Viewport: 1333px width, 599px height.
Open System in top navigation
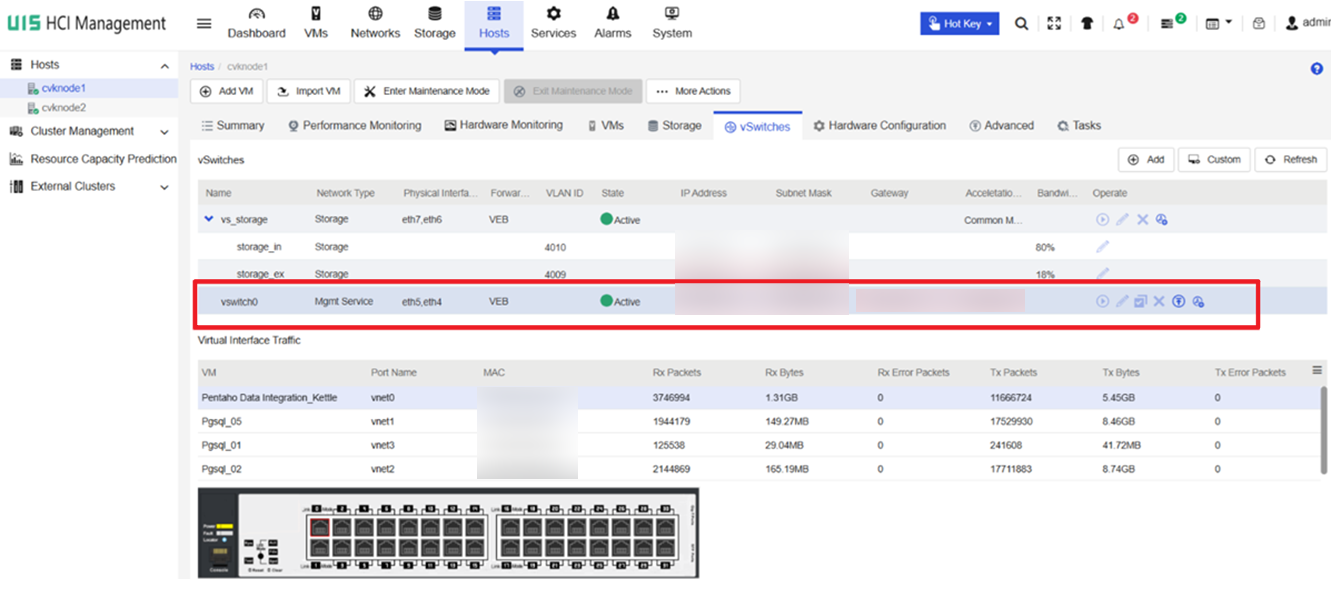(x=672, y=24)
